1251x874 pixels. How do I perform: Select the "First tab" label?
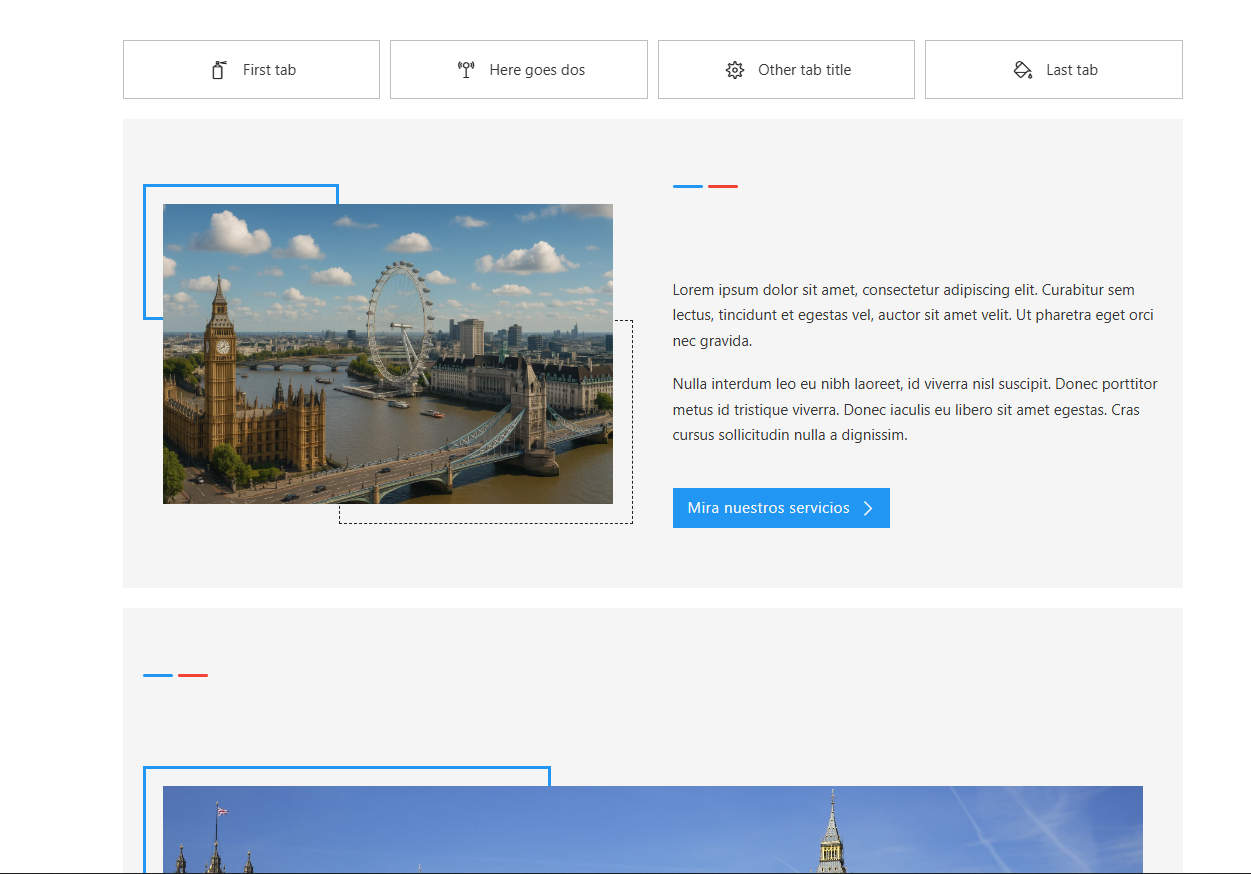(269, 70)
